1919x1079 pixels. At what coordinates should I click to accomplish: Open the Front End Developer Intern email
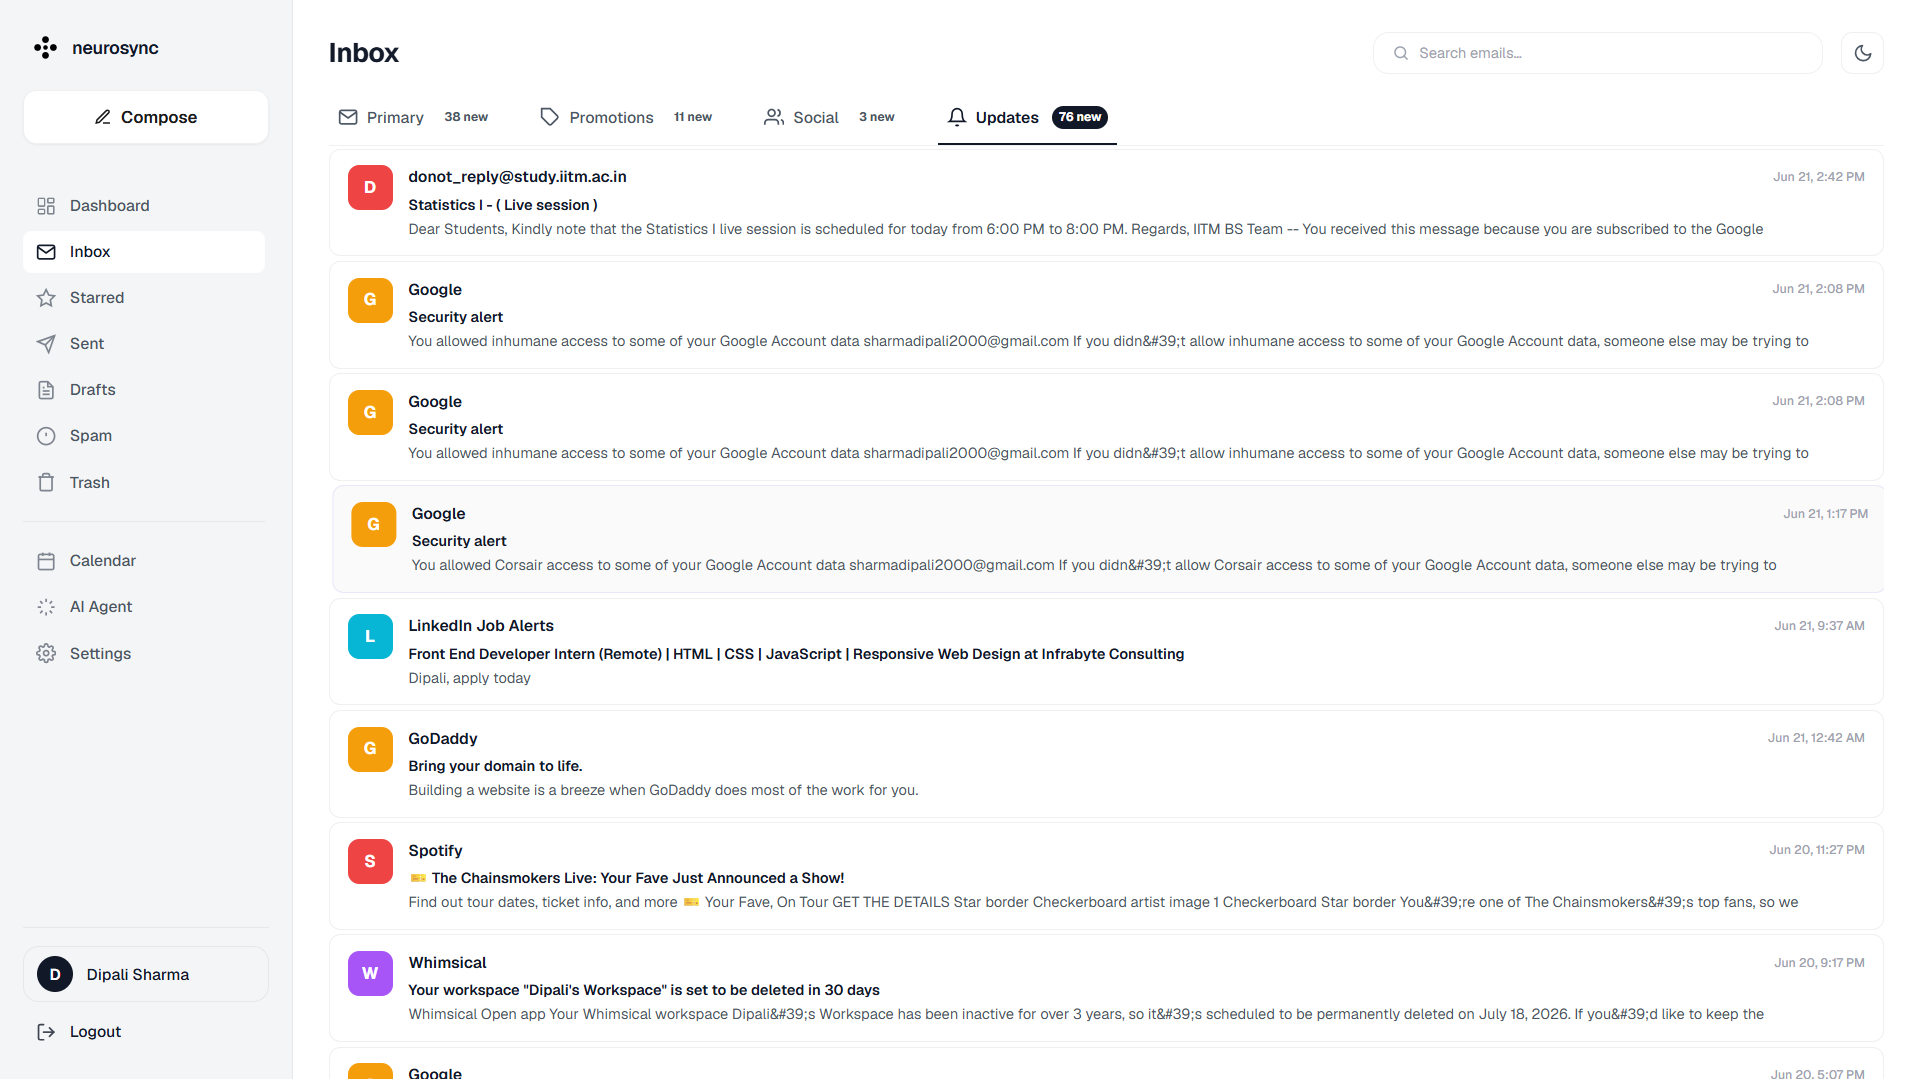(1106, 652)
